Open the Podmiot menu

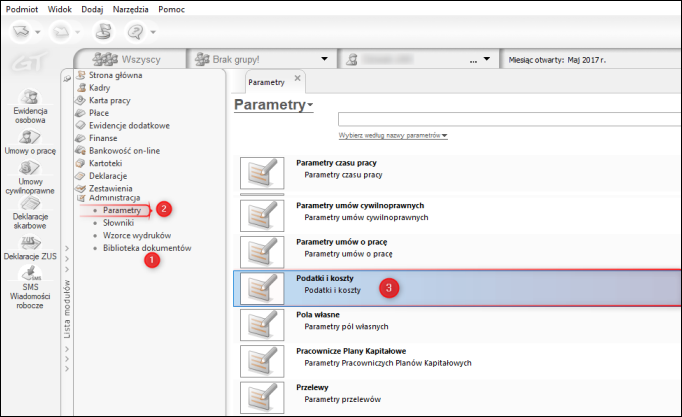coord(22,9)
